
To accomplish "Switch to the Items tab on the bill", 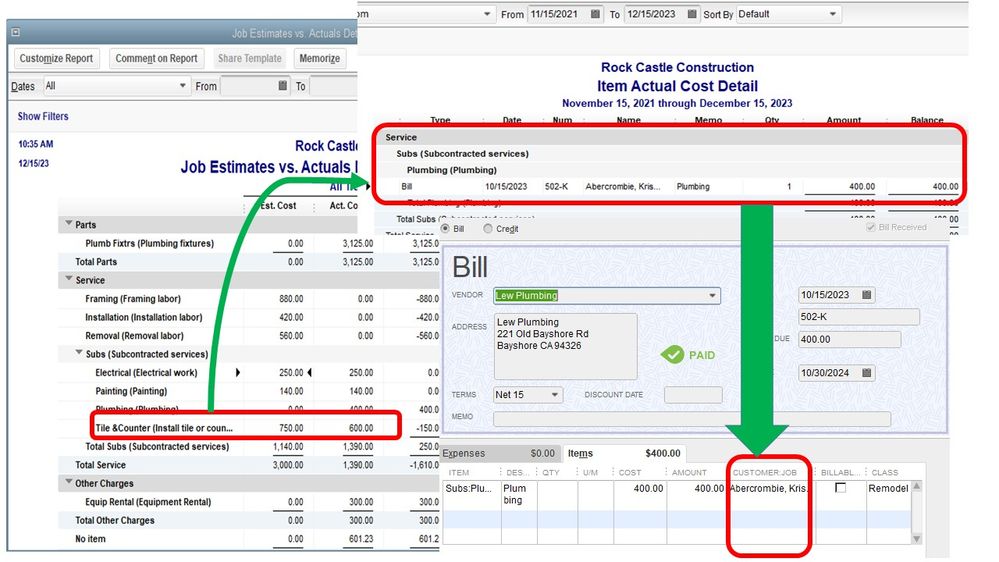I will coord(624,453).
